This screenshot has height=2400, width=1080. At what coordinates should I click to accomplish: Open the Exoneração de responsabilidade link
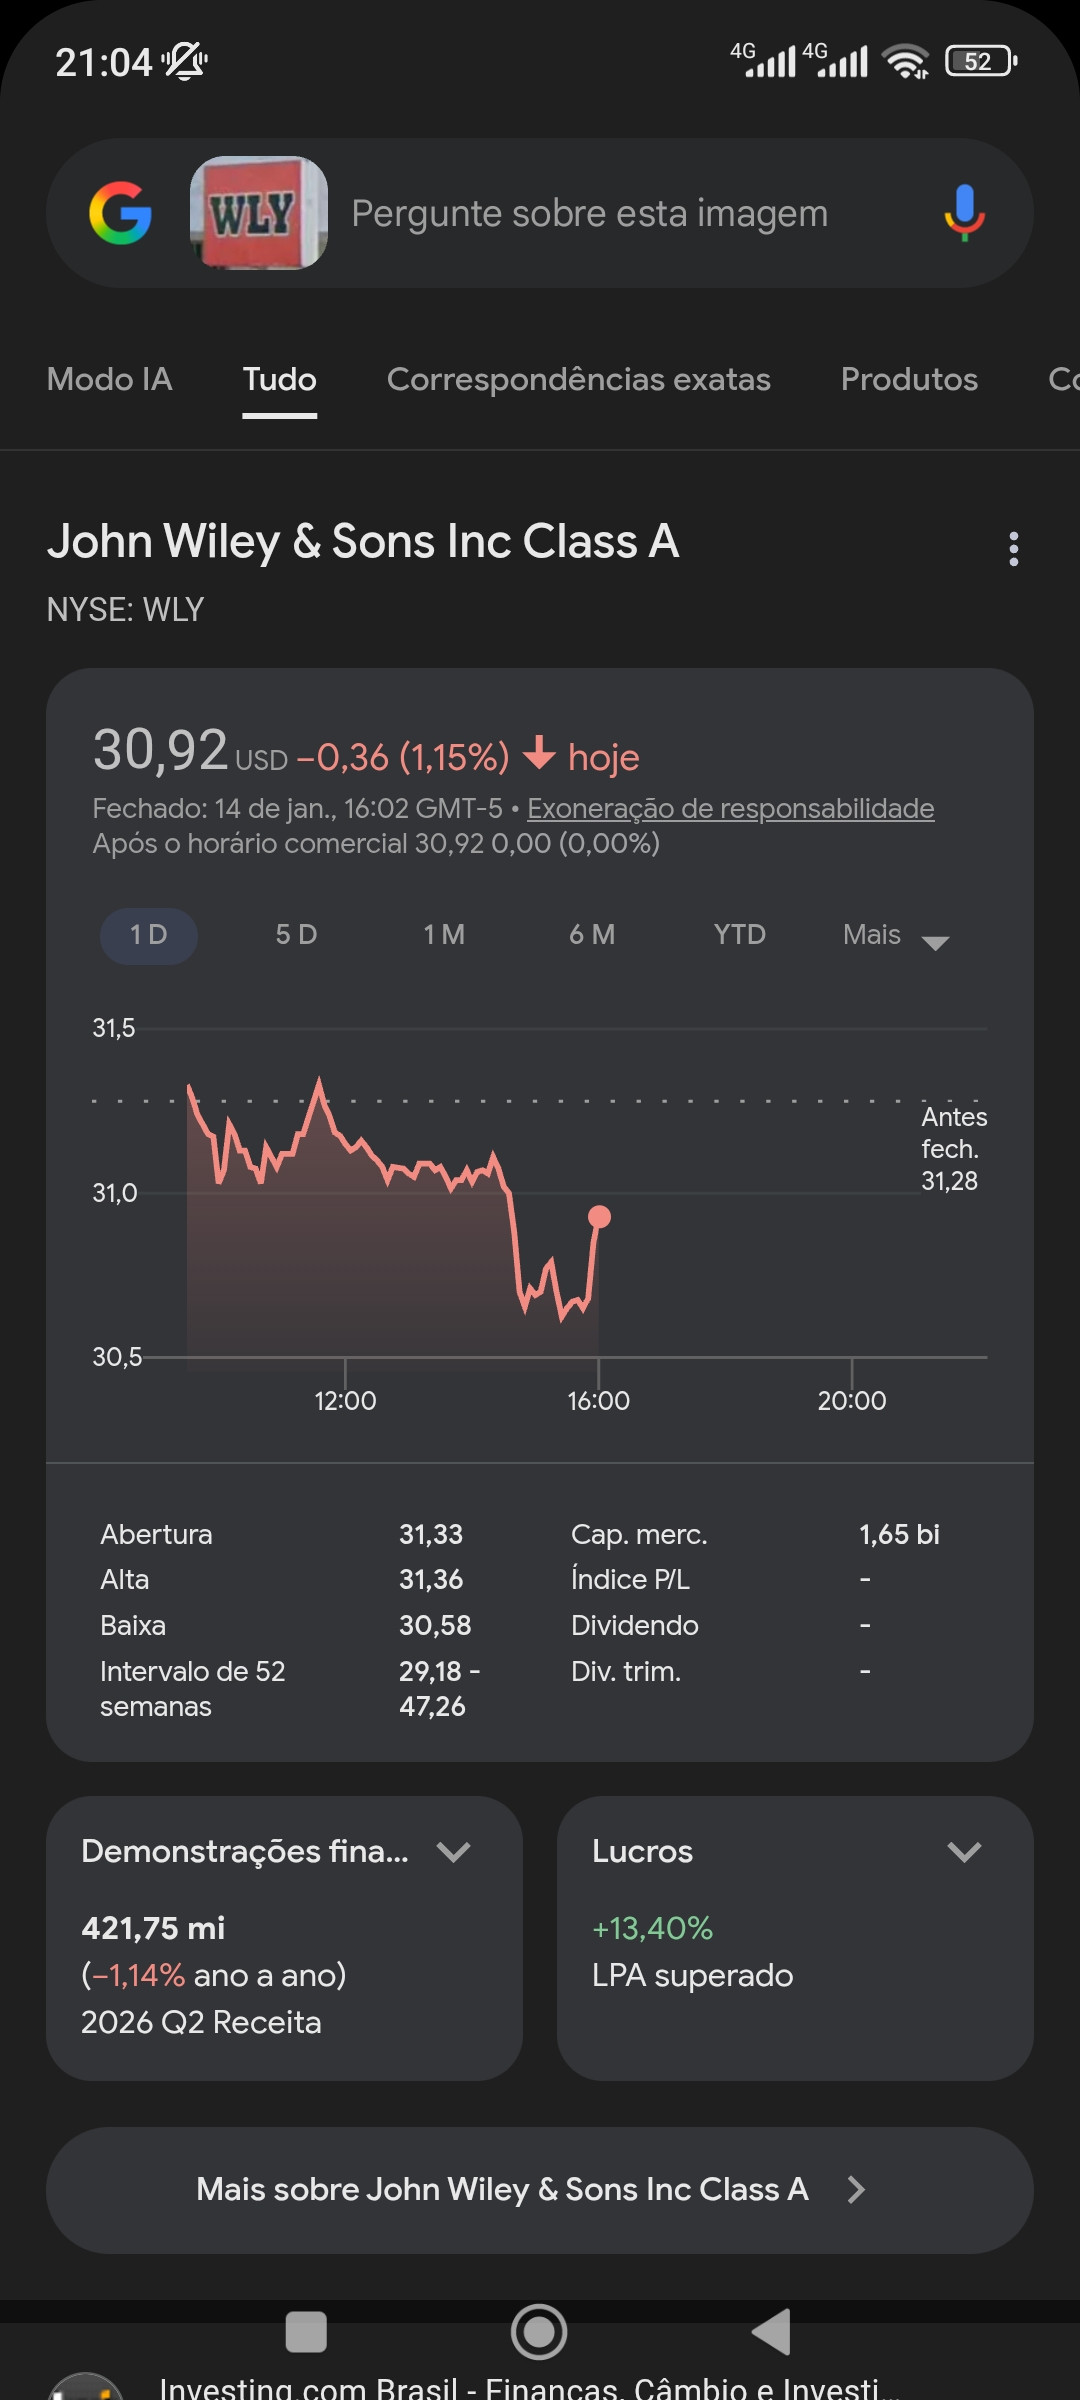point(730,808)
